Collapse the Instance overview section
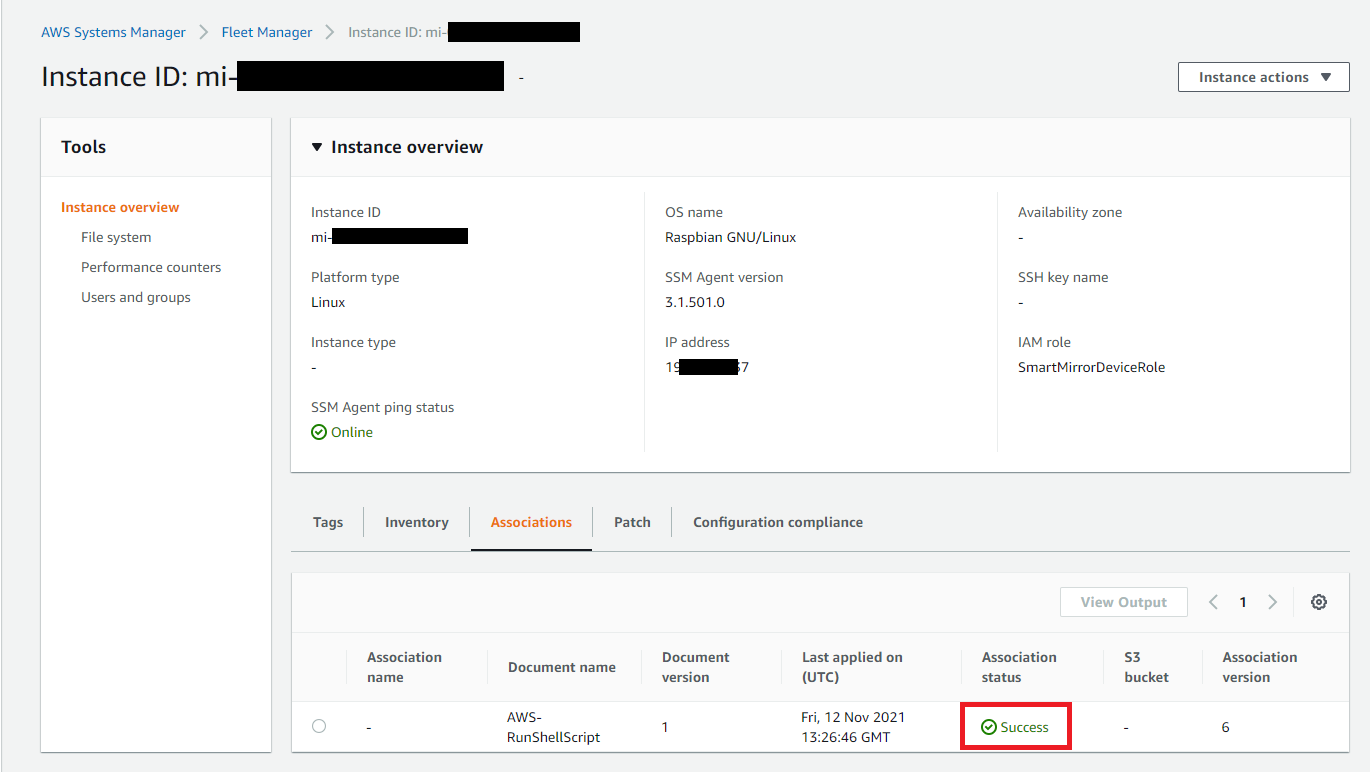Image resolution: width=1370 pixels, height=772 pixels. click(317, 147)
